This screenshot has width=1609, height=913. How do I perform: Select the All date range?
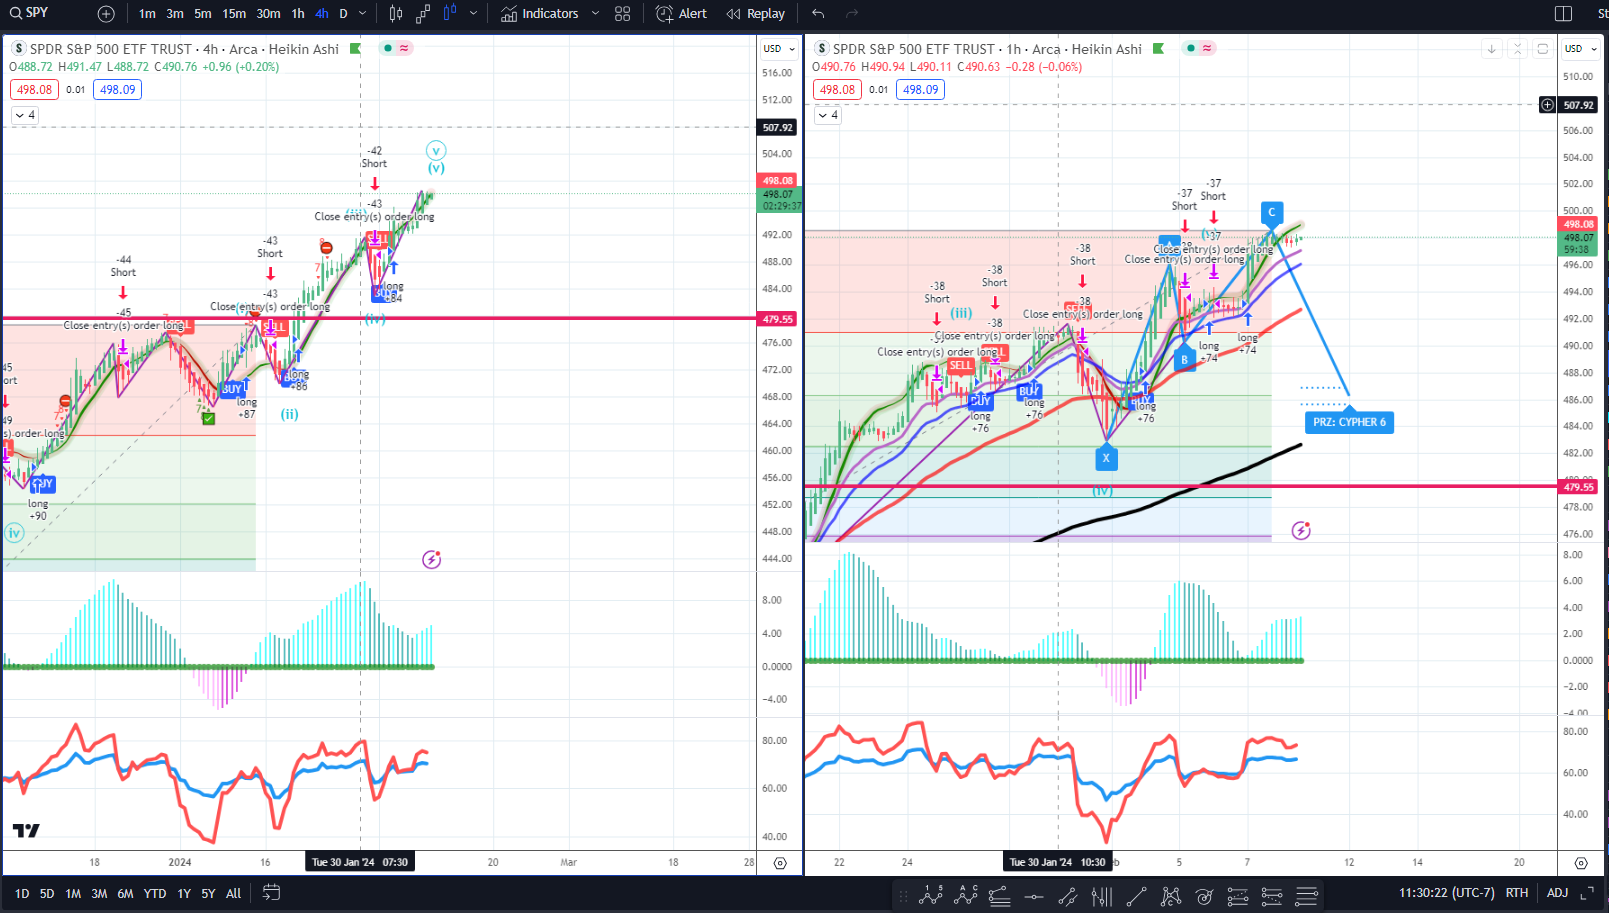(233, 894)
